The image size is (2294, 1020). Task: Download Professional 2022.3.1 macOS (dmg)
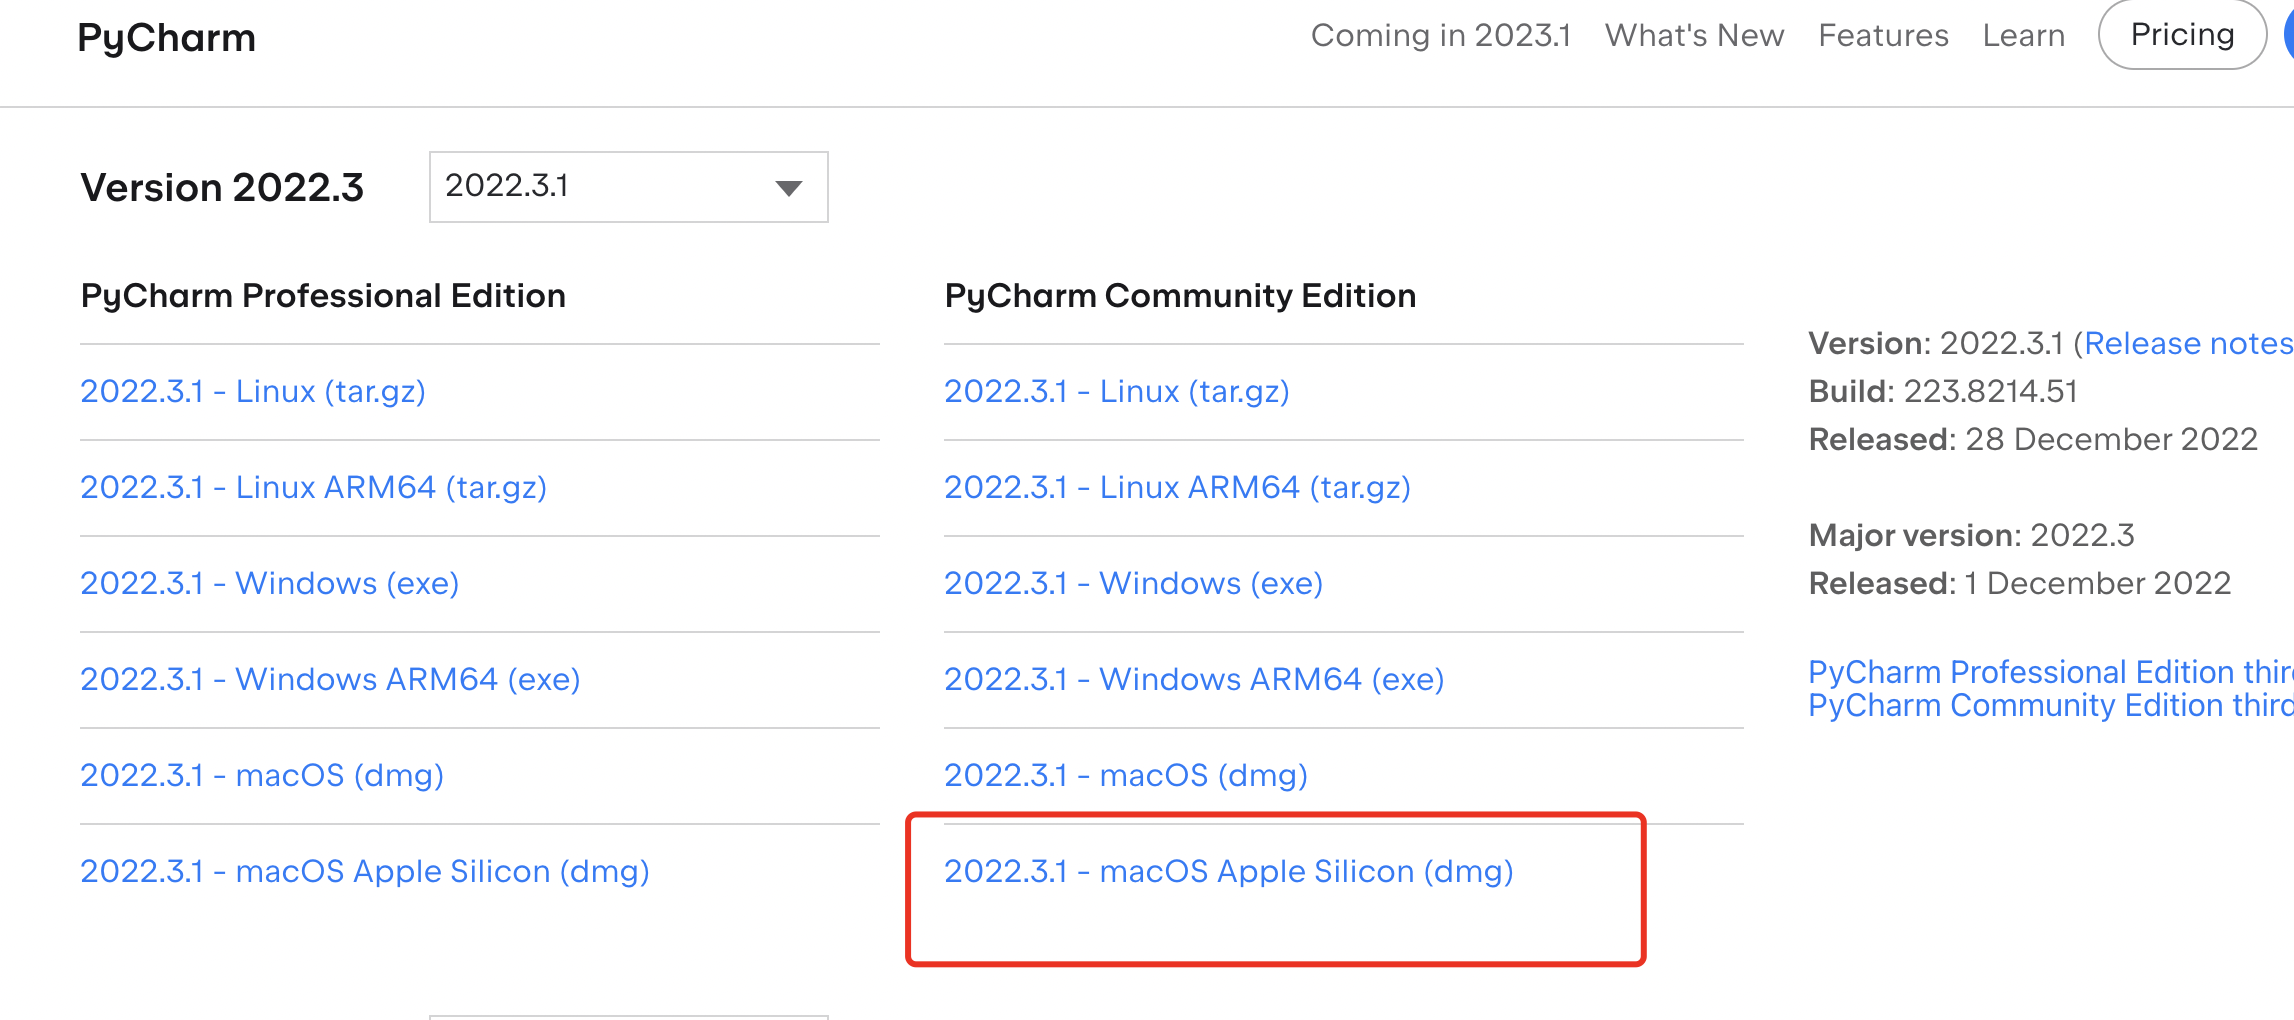pyautogui.click(x=262, y=775)
